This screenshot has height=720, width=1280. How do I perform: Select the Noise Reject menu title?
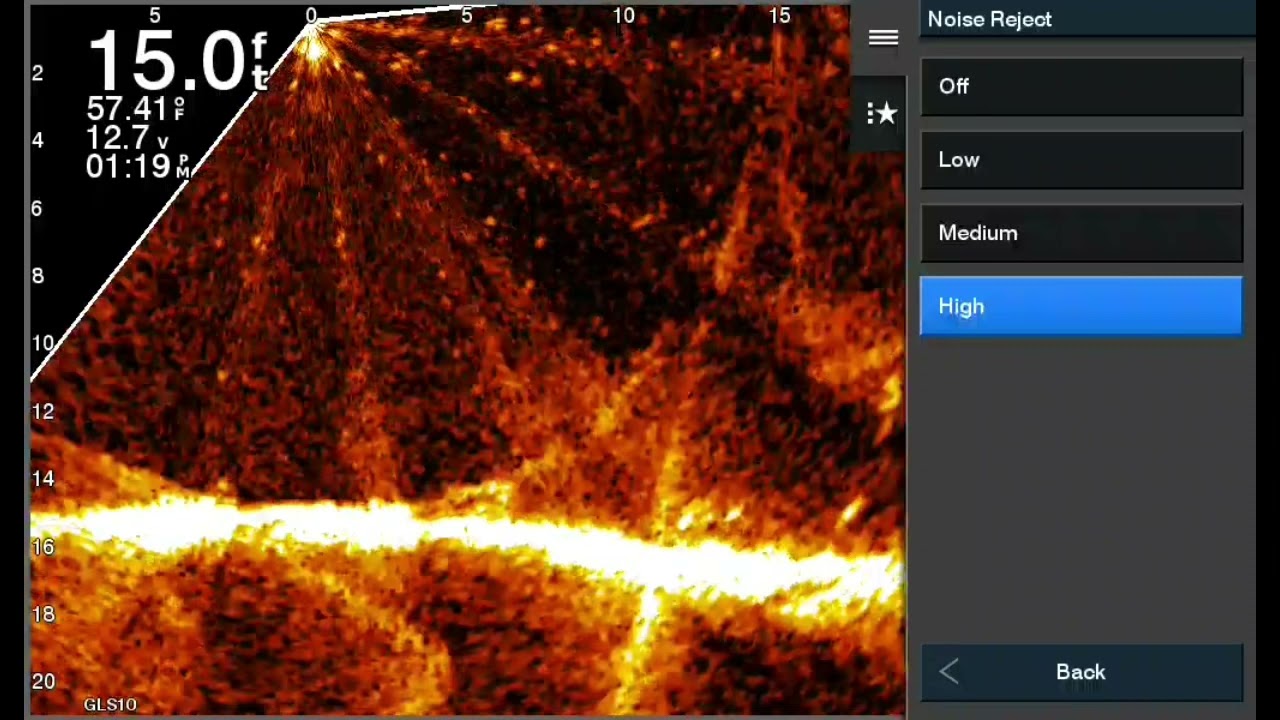tap(989, 19)
